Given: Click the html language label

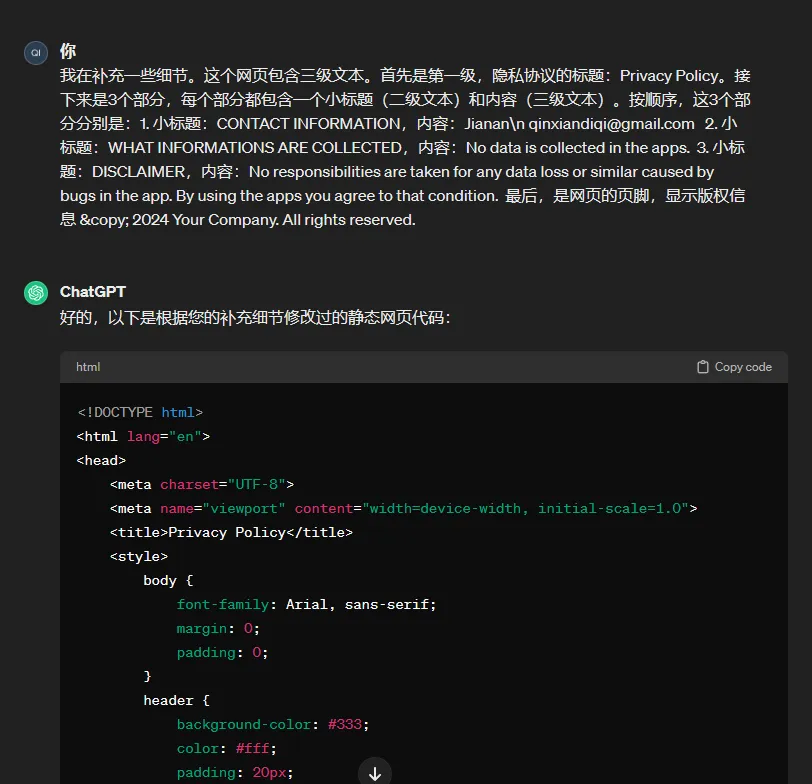Looking at the screenshot, I should coord(88,367).
